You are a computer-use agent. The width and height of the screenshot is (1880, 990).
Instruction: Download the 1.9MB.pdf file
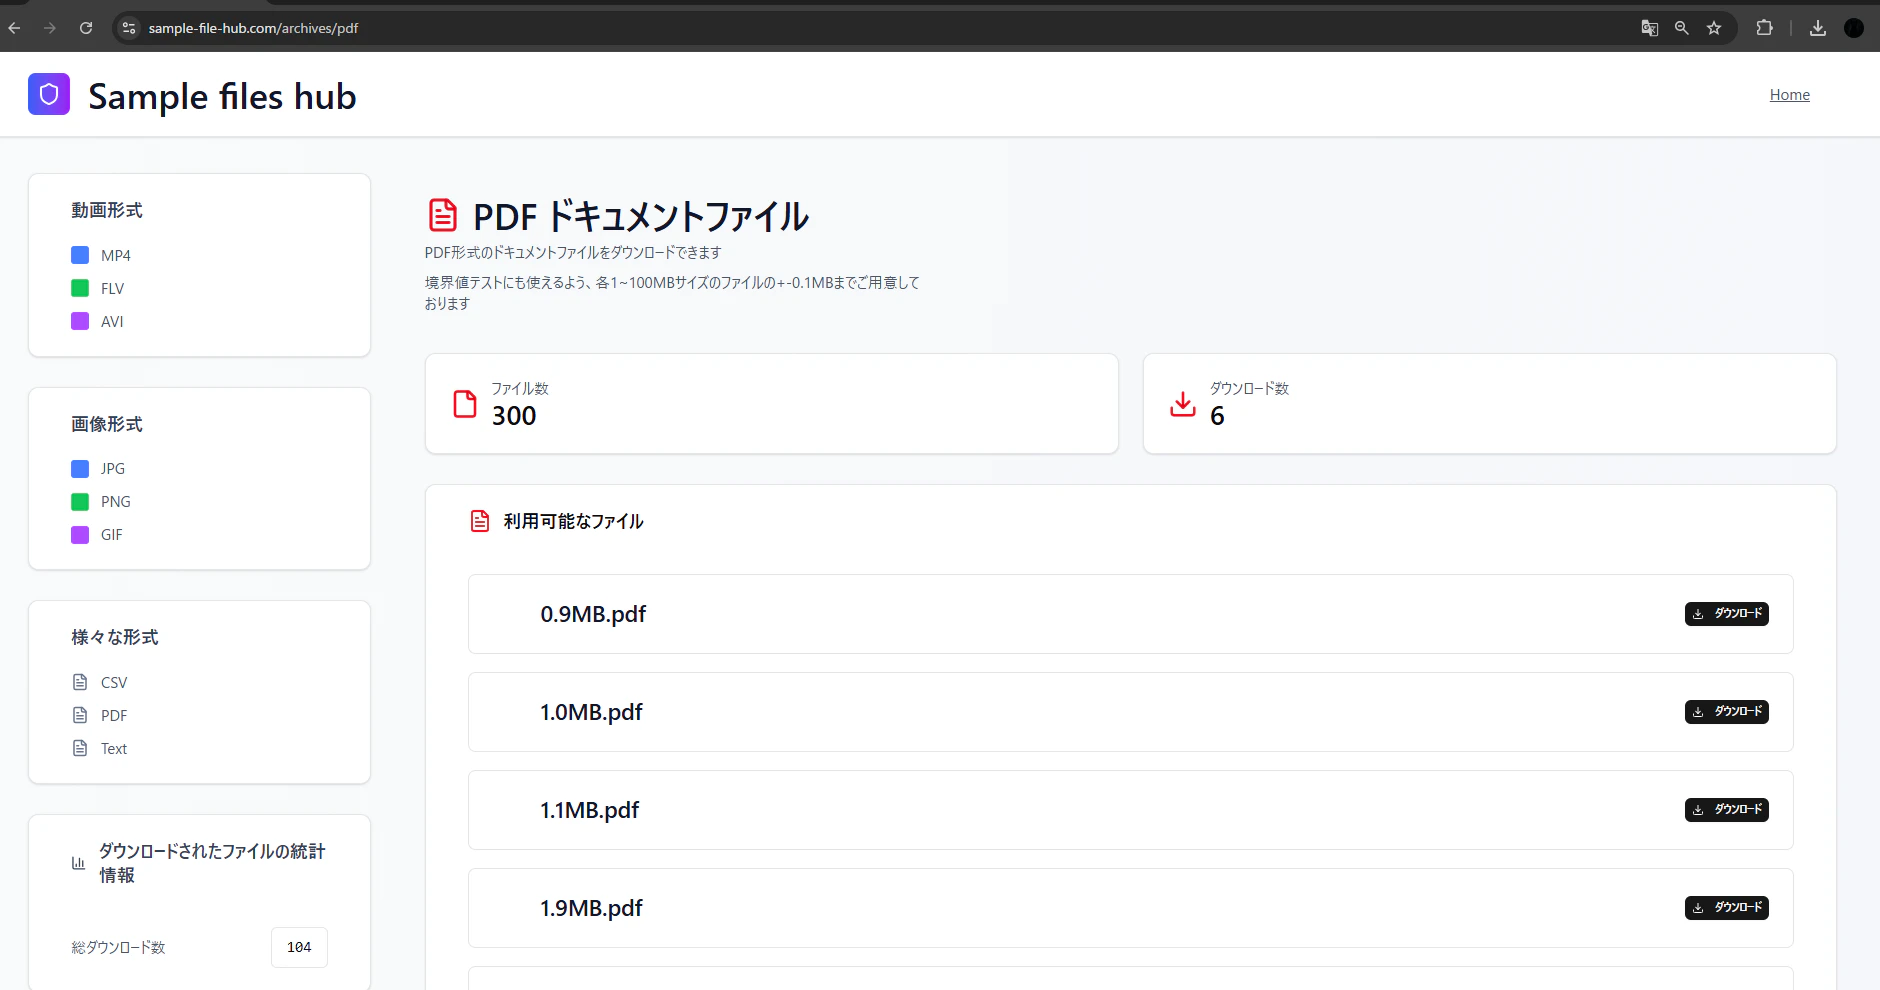1727,908
